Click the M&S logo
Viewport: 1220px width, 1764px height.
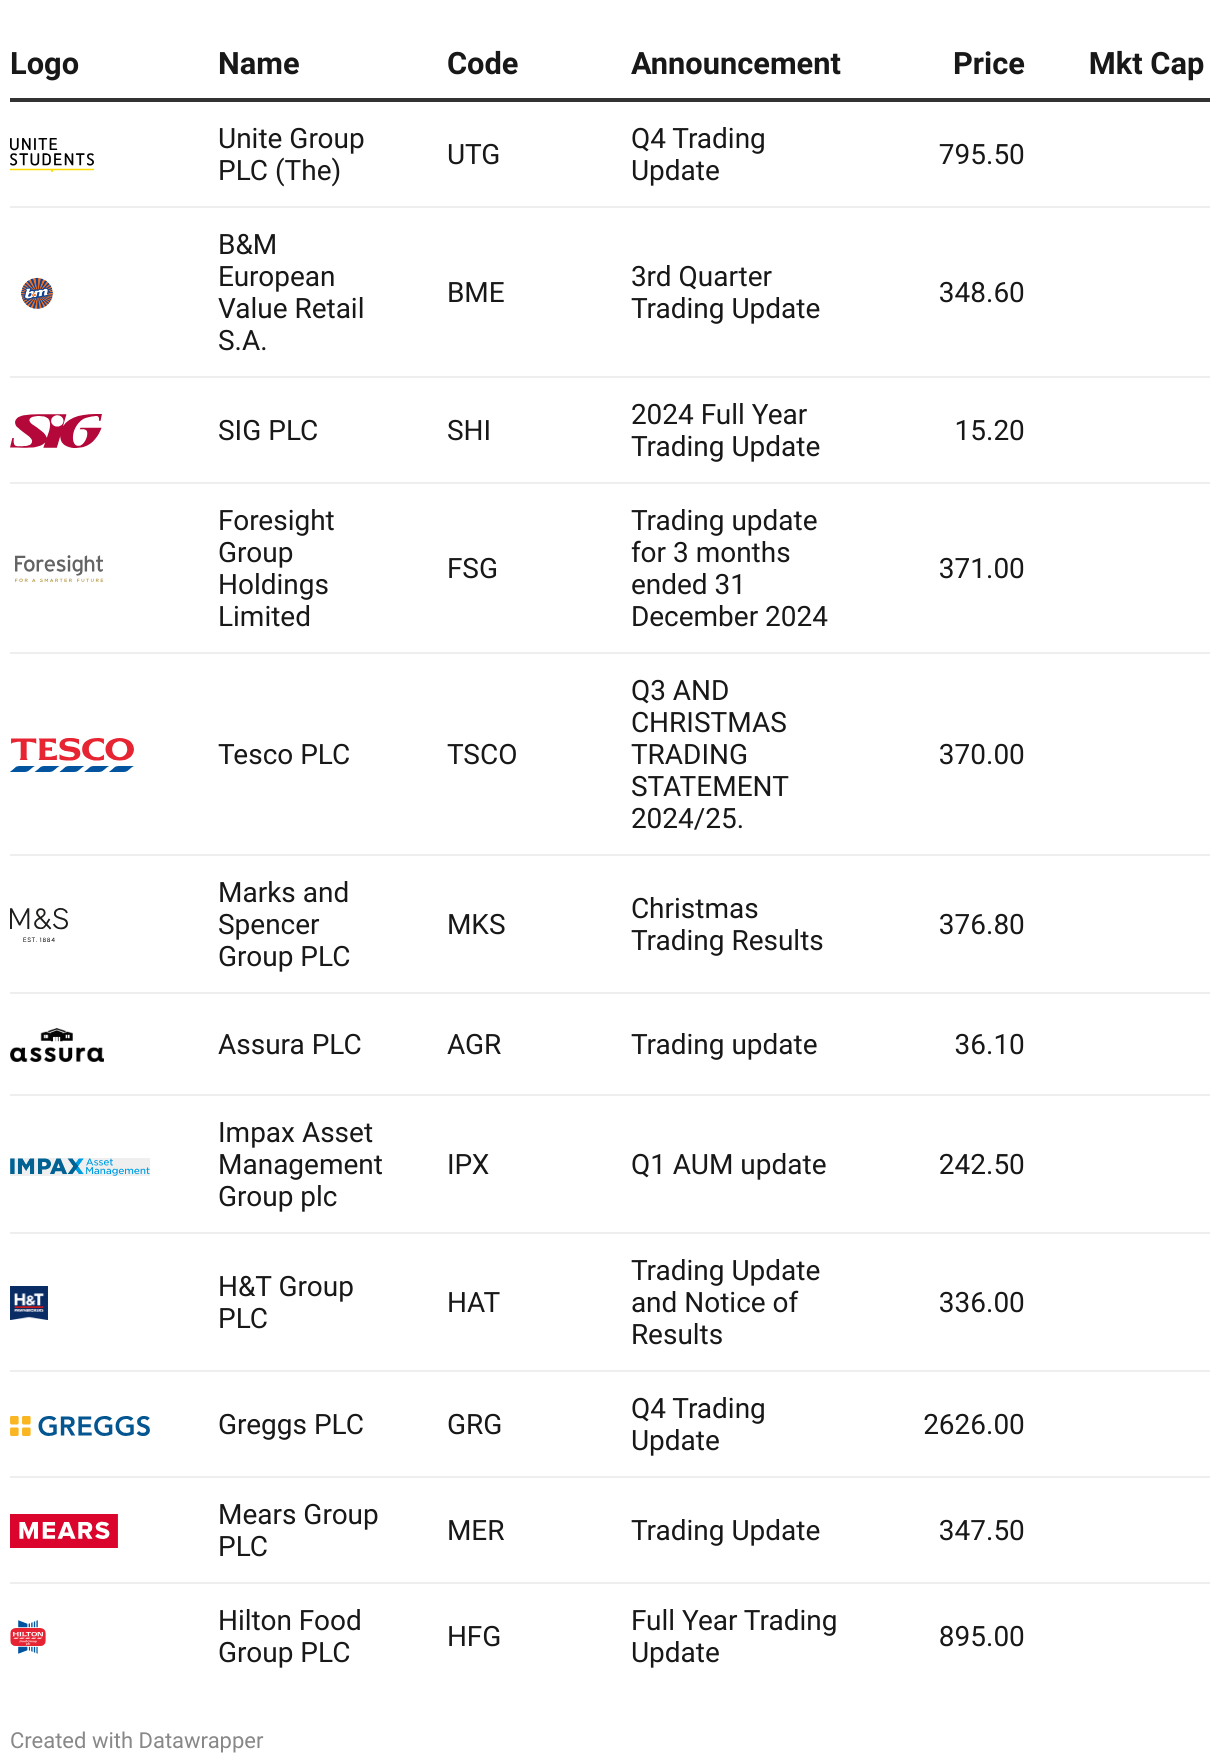point(39,924)
